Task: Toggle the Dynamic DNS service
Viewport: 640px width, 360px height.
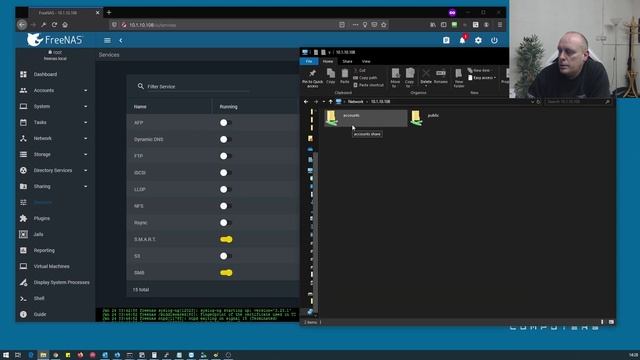Action: (x=226, y=139)
